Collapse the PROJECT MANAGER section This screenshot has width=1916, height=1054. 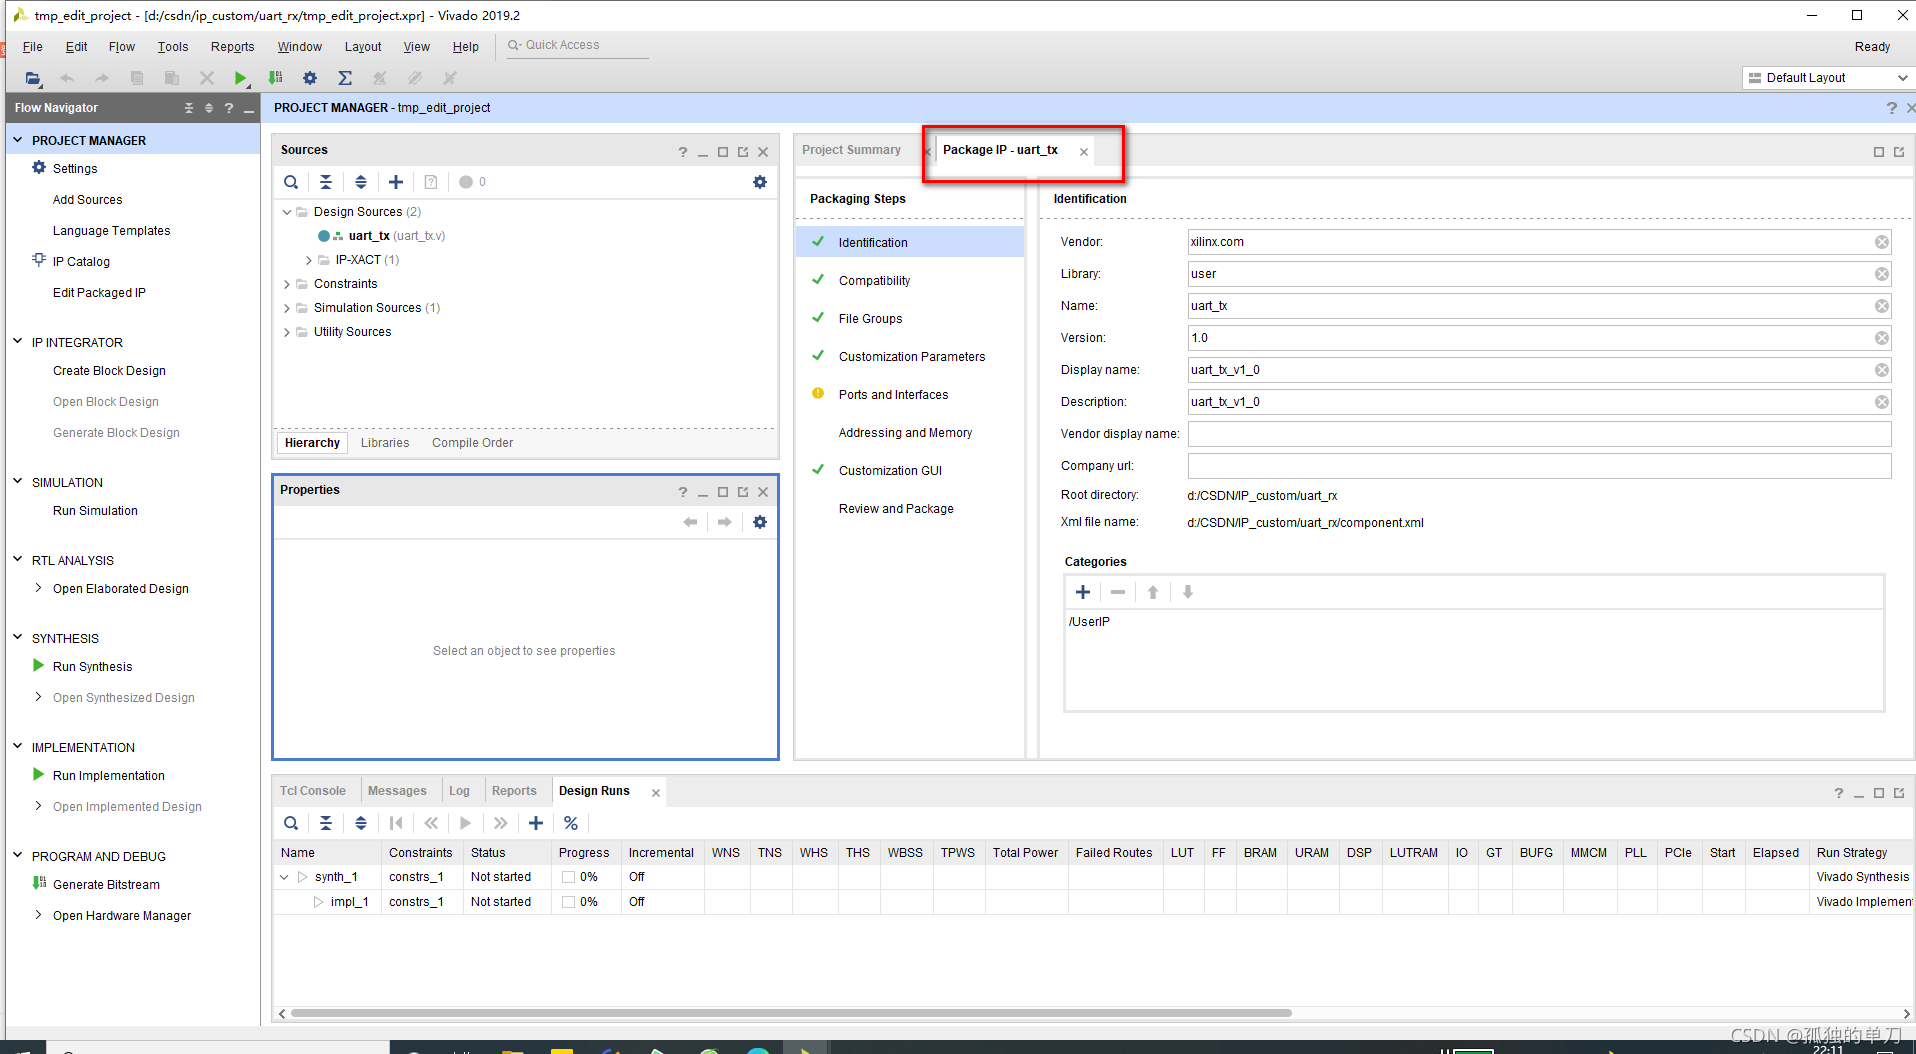pyautogui.click(x=17, y=140)
